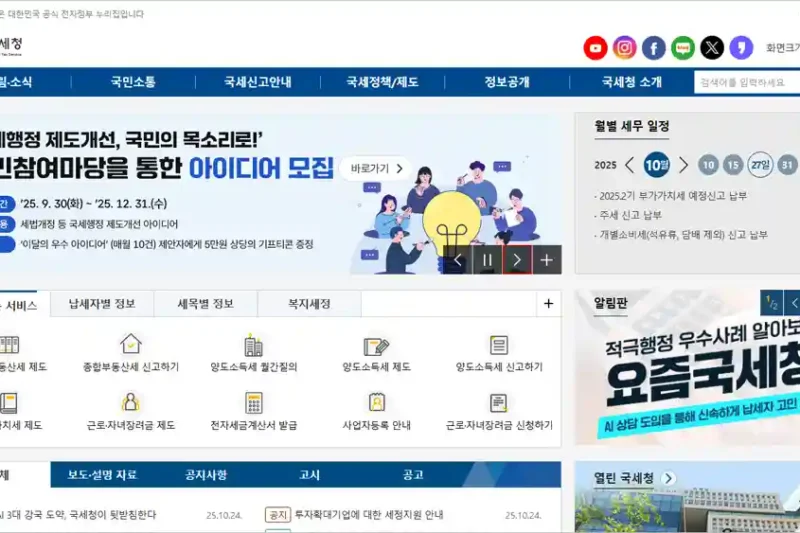800x533 pixels.
Task: Open 양도소득세 제도 pencil icon
Action: point(377,346)
